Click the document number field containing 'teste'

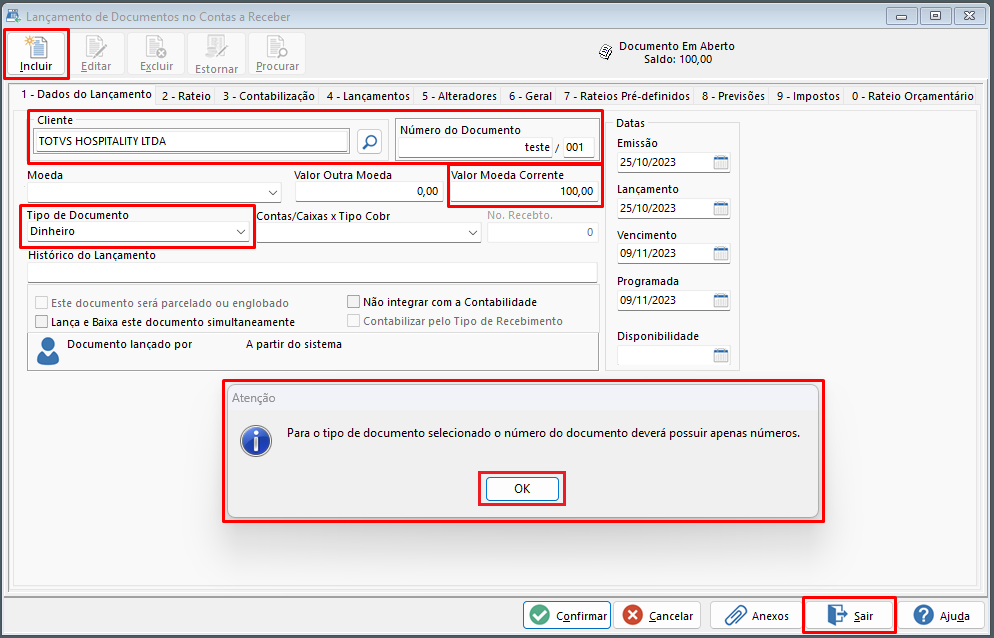click(475, 147)
